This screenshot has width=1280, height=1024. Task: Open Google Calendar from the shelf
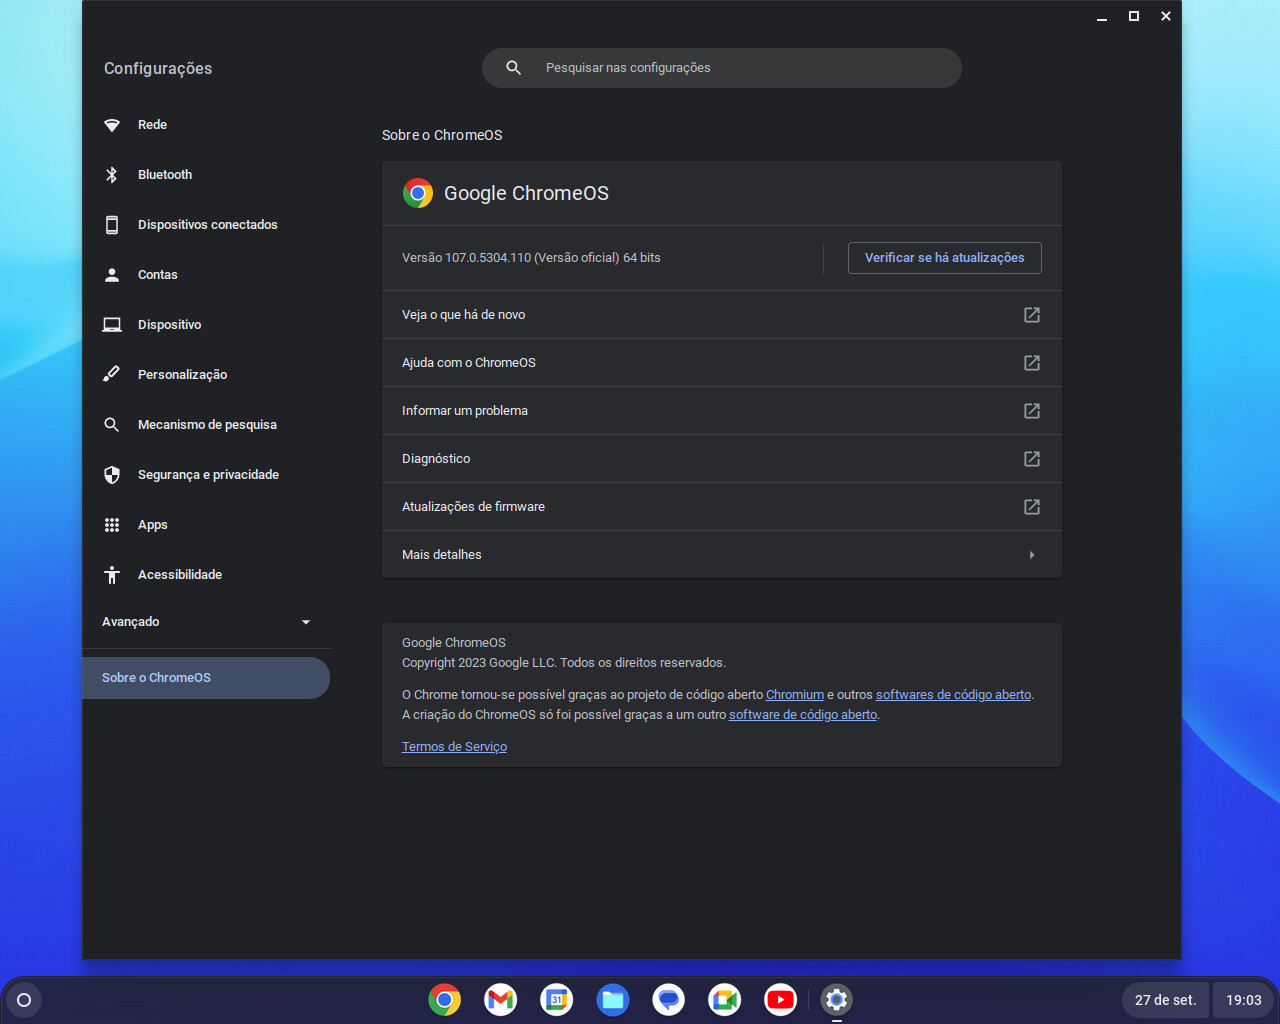click(x=557, y=1000)
